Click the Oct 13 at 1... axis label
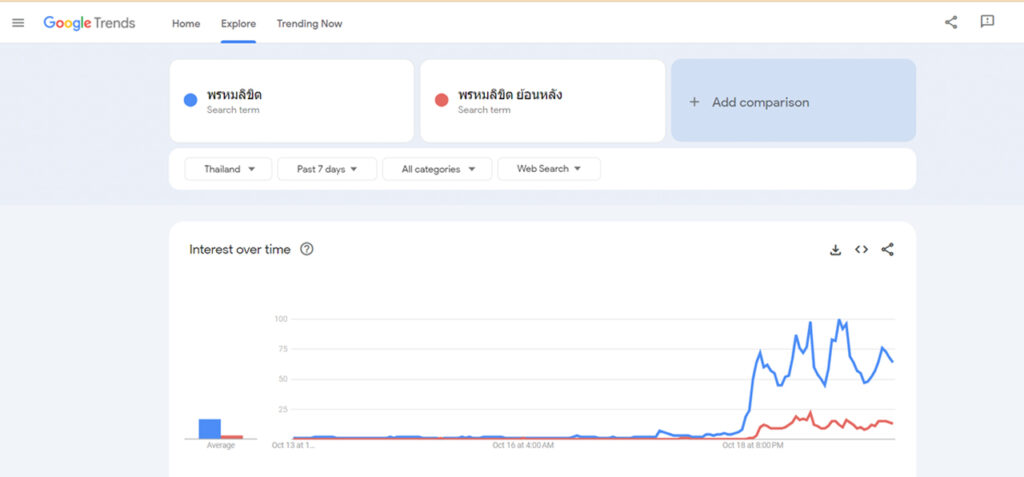 (x=293, y=446)
